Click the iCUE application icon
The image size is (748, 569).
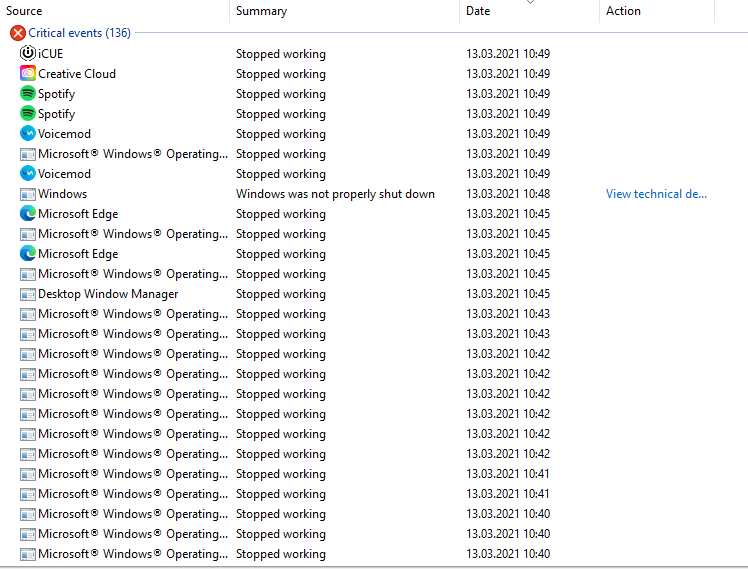[x=28, y=53]
